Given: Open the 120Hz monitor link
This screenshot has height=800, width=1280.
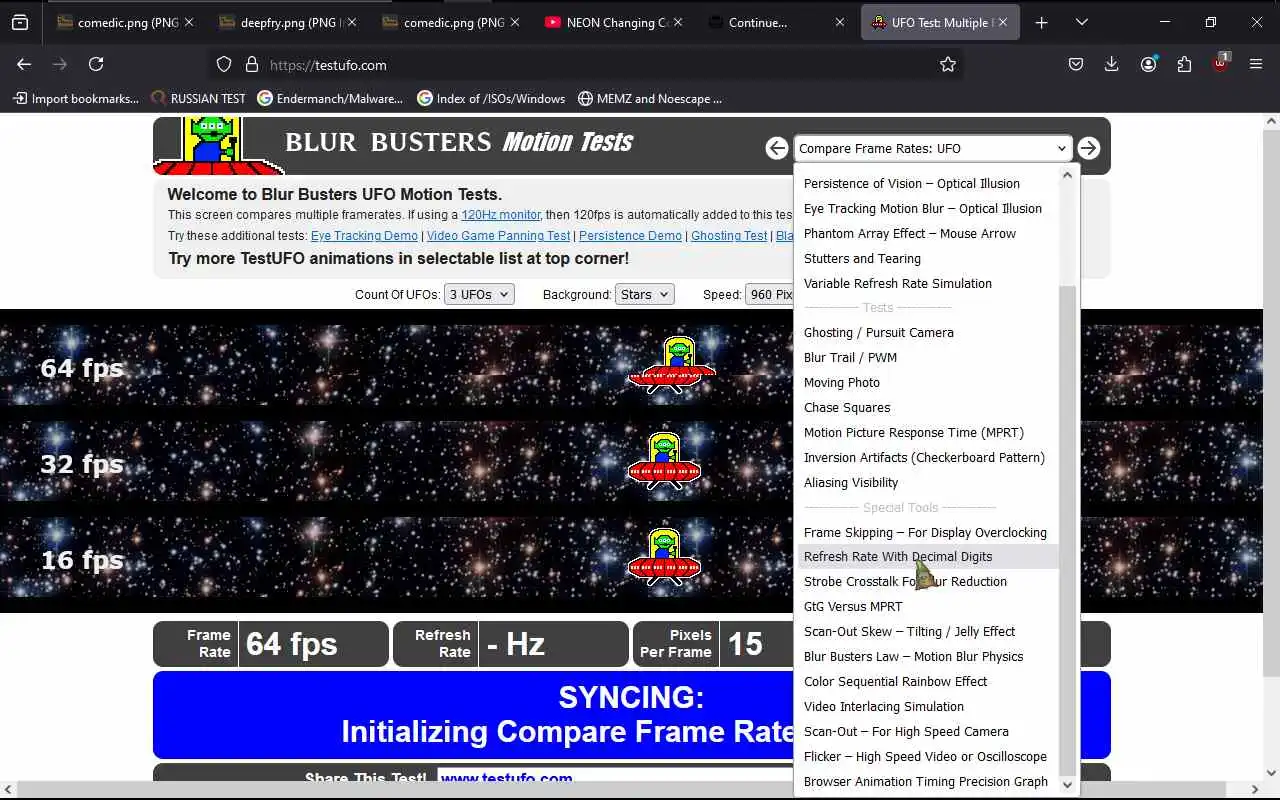Looking at the screenshot, I should [500, 215].
